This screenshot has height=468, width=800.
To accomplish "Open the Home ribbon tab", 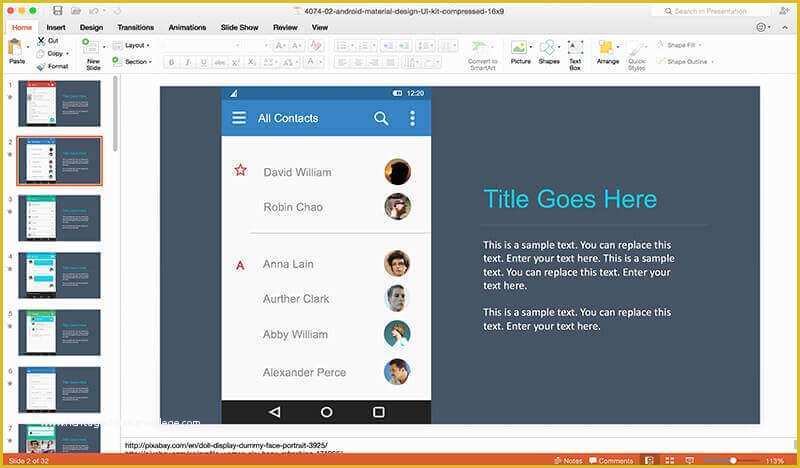I will pos(22,27).
